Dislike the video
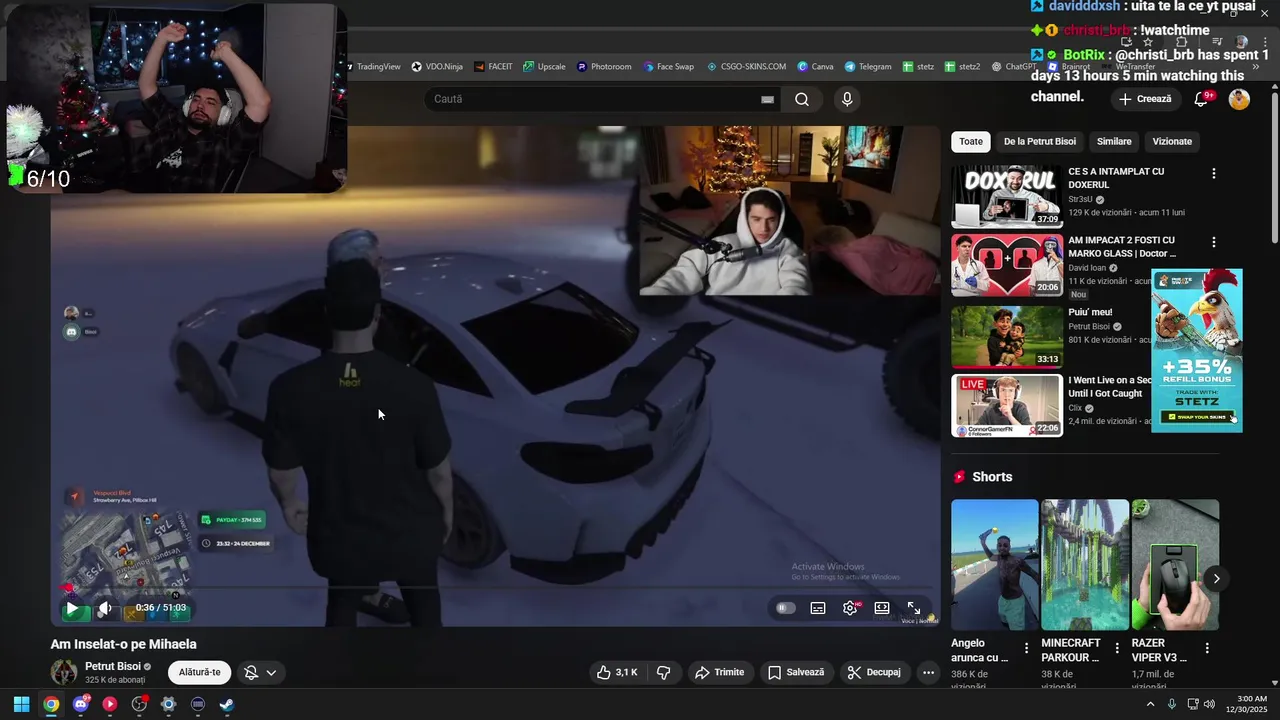Image resolution: width=1280 pixels, height=720 pixels. [x=663, y=672]
